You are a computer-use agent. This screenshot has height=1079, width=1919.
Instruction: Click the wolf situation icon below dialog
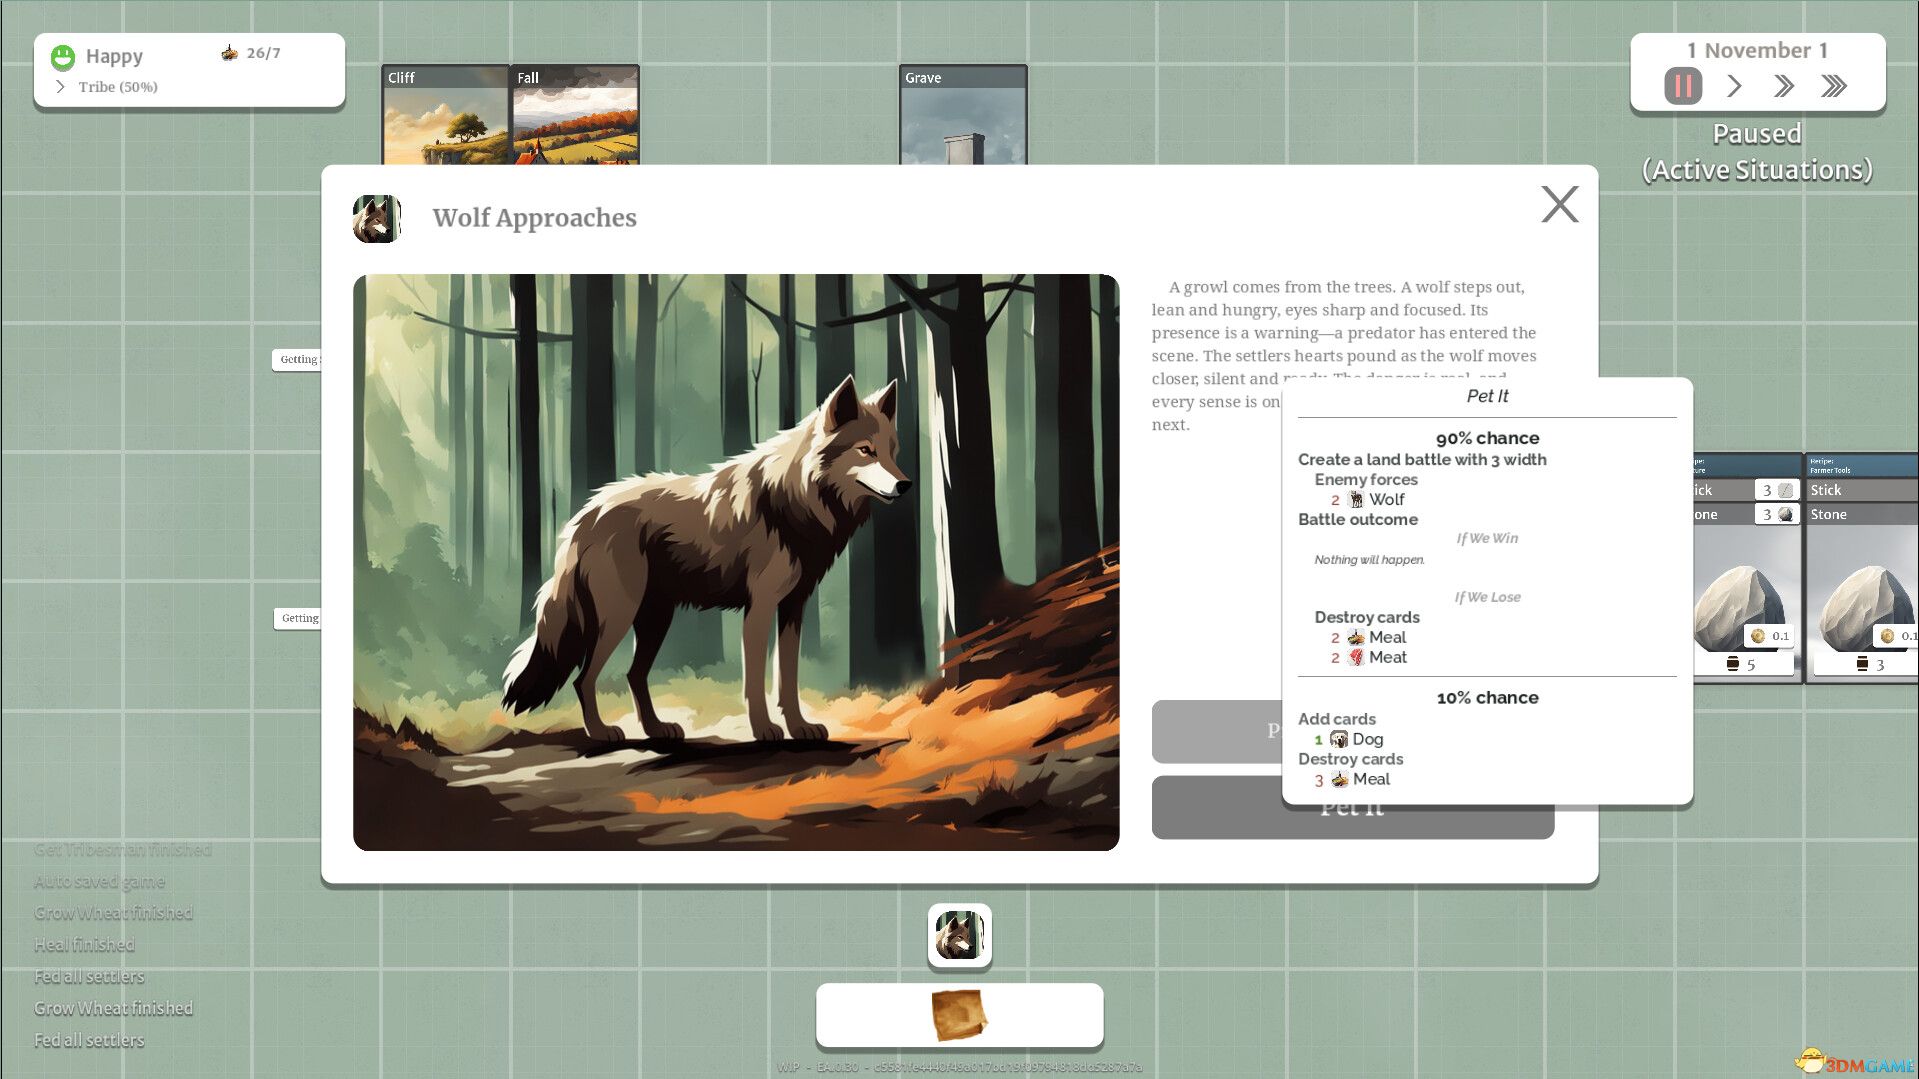[959, 936]
